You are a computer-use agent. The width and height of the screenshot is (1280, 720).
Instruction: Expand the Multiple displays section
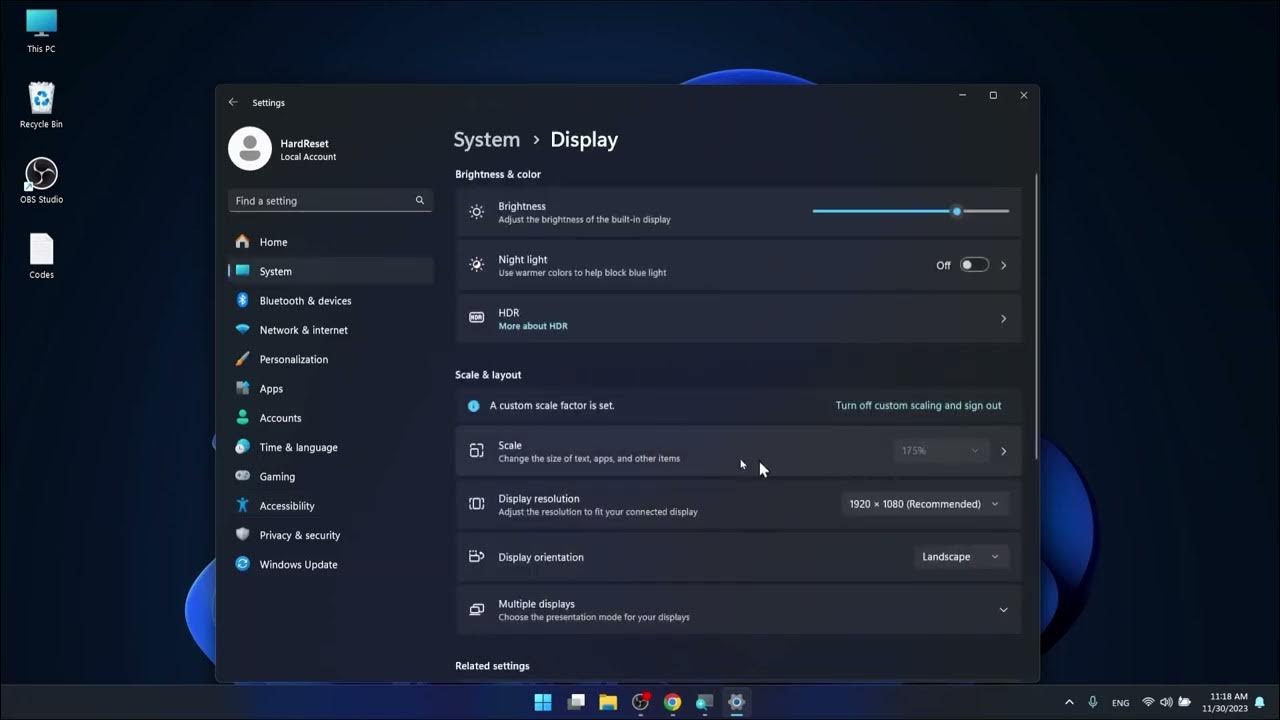[1003, 610]
